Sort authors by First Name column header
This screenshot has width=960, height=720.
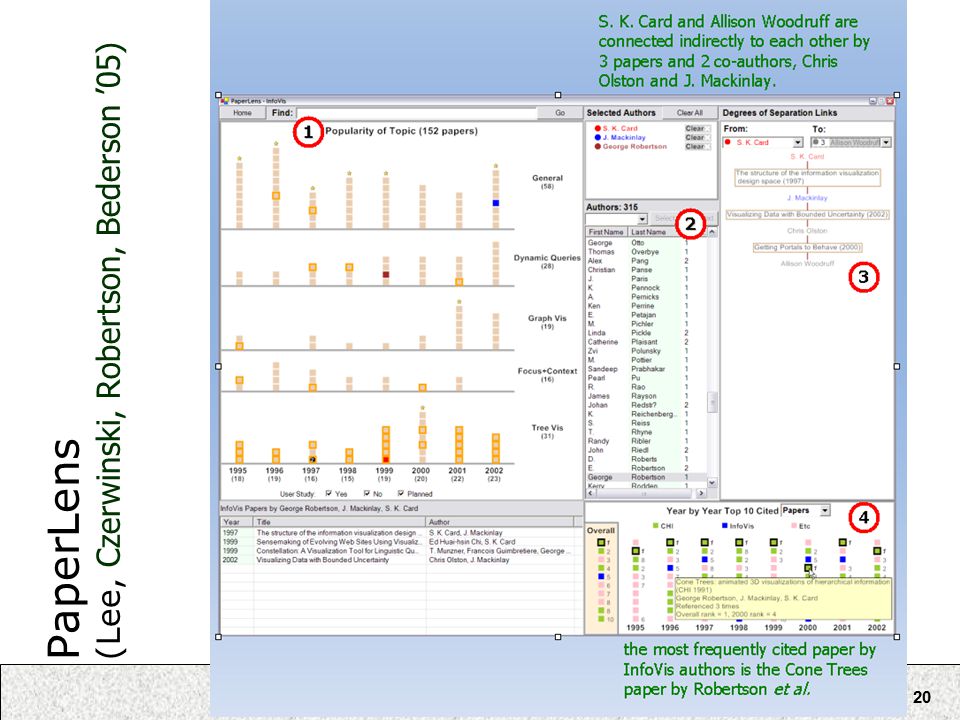click(606, 232)
